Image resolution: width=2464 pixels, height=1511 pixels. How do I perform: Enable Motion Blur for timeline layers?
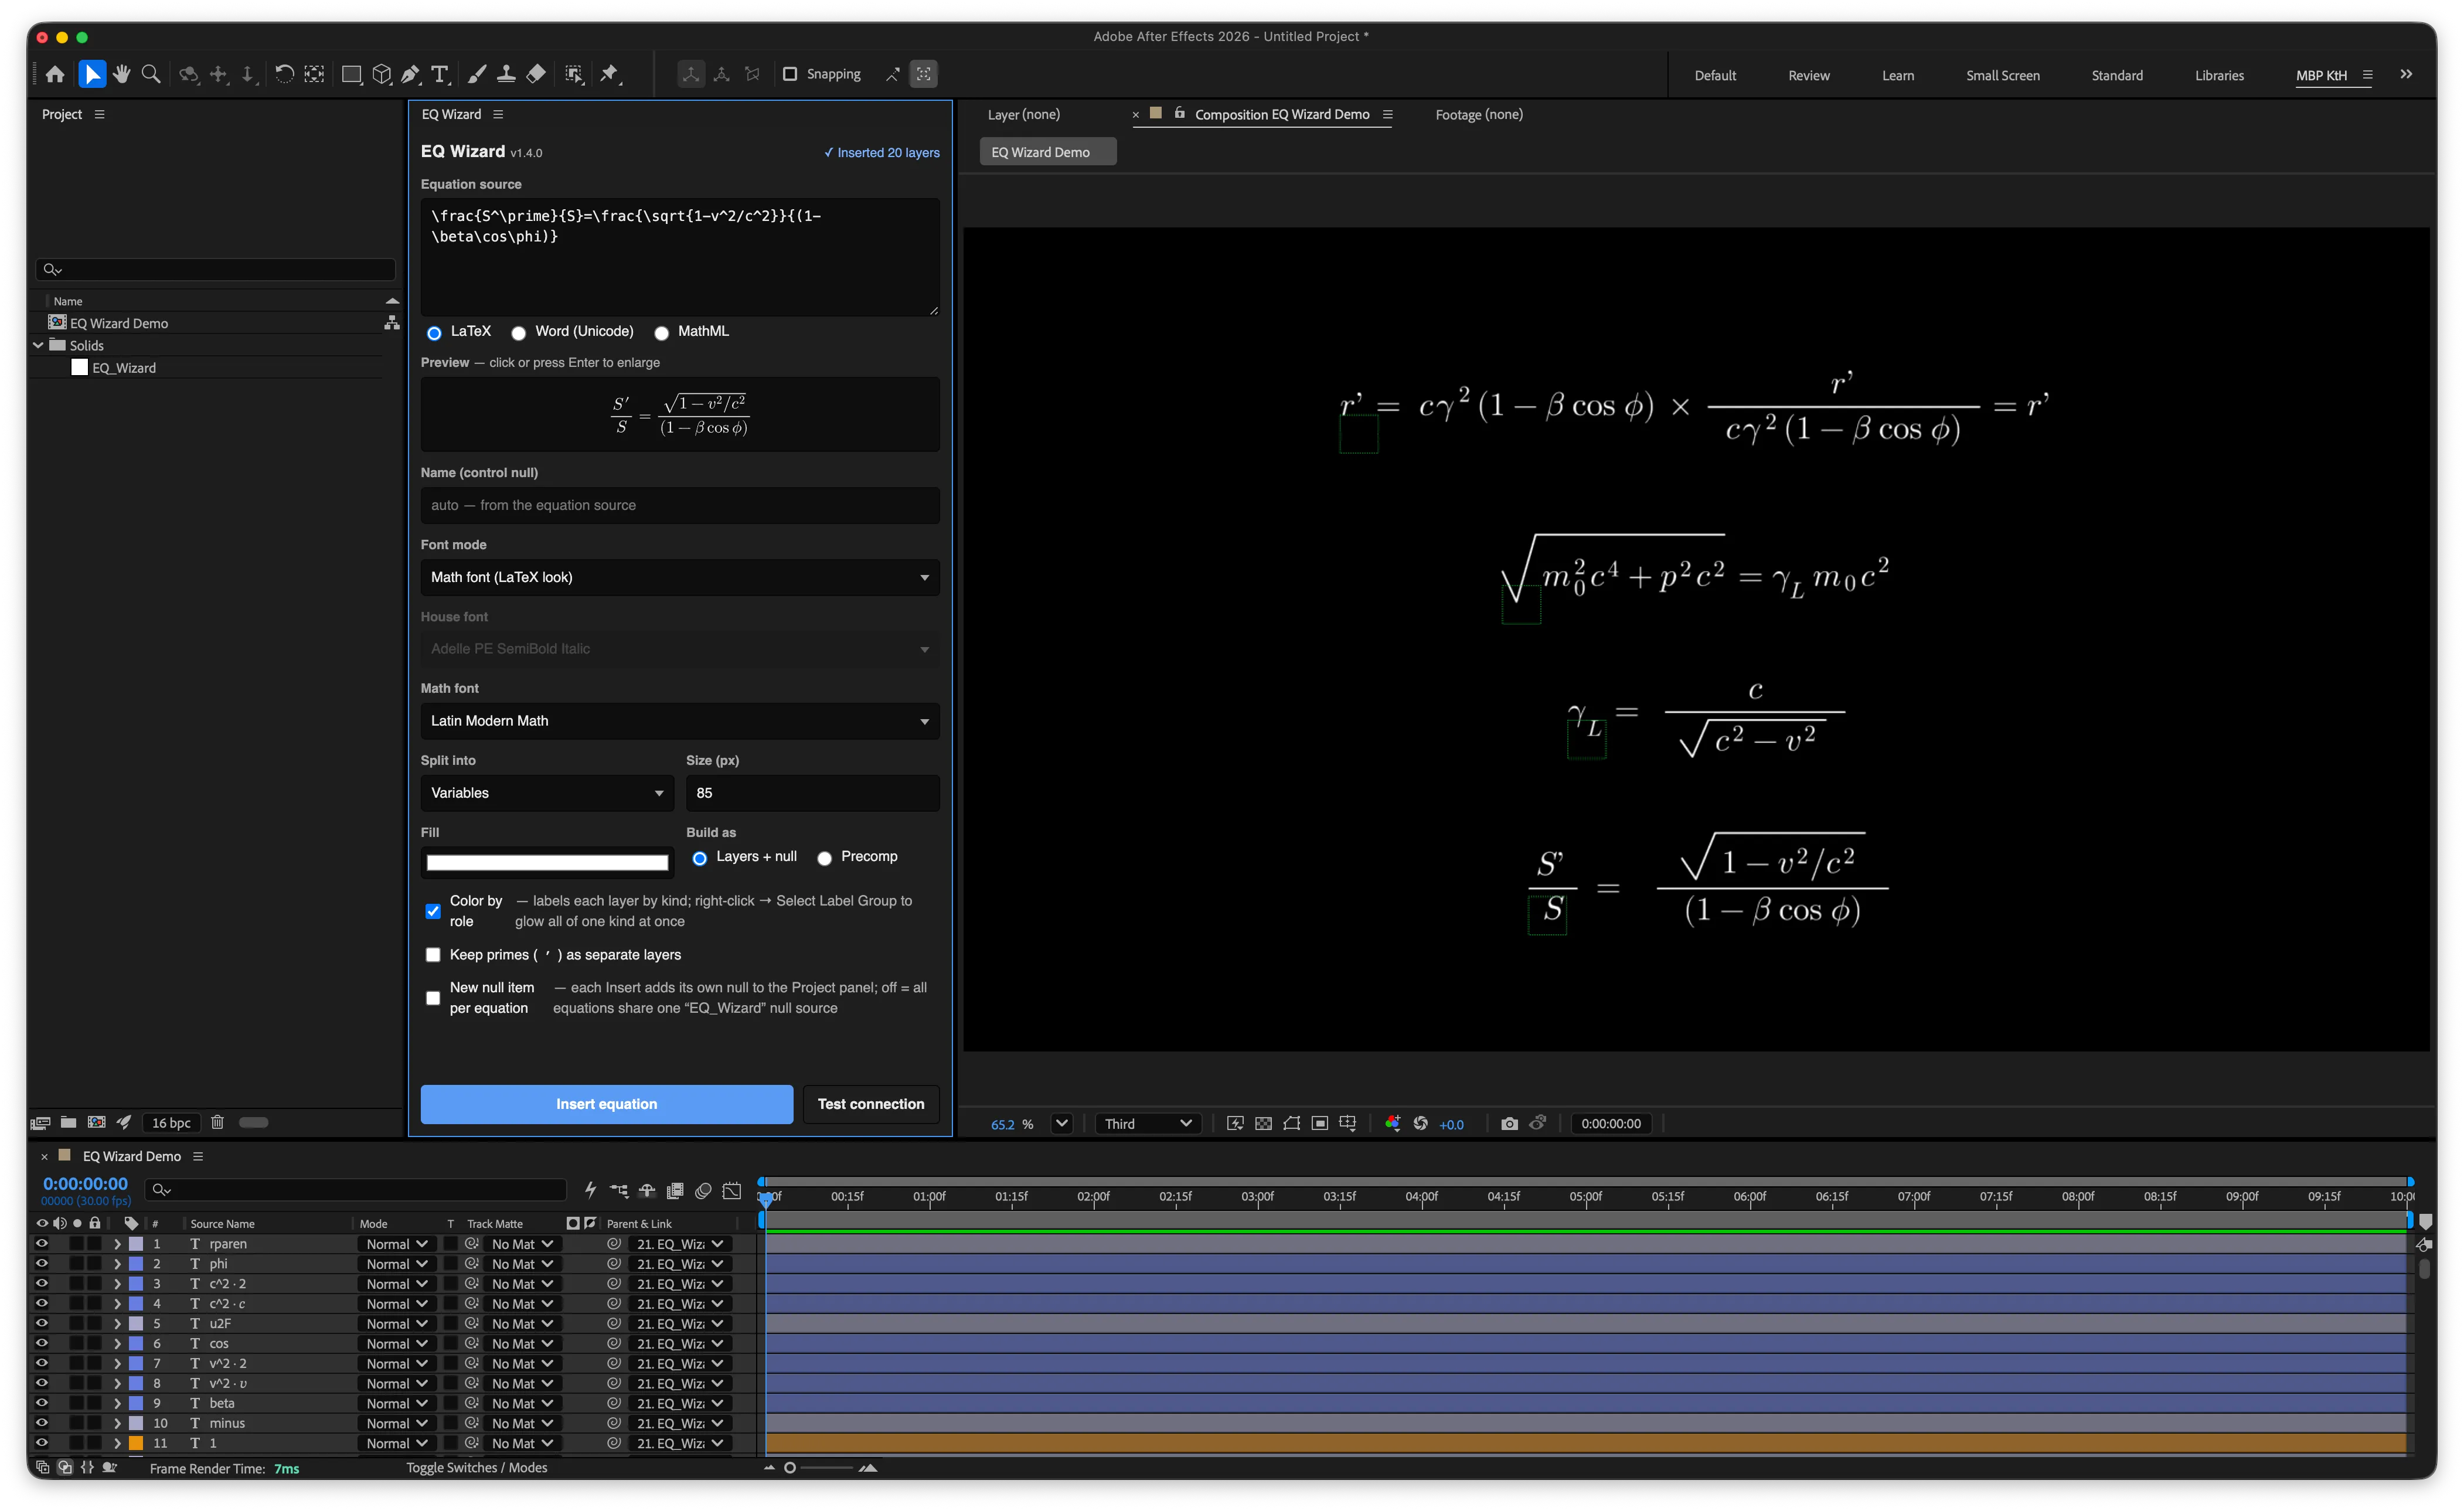tap(704, 1190)
